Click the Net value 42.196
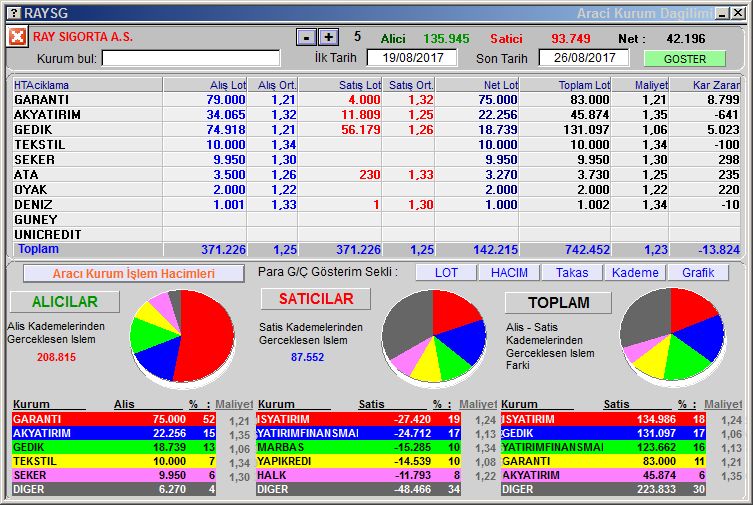This screenshot has width=753, height=505. (x=686, y=38)
